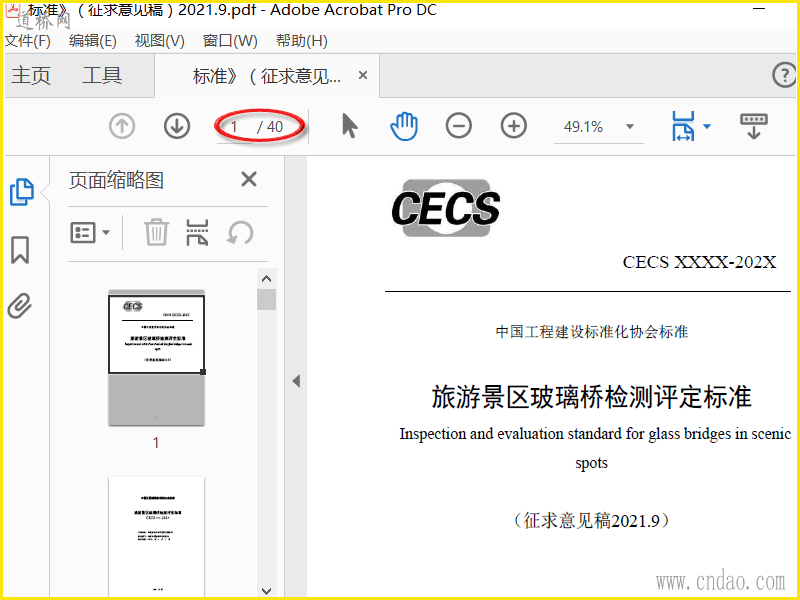
Task: Open the page thumbnails panel icon
Action: pos(21,192)
